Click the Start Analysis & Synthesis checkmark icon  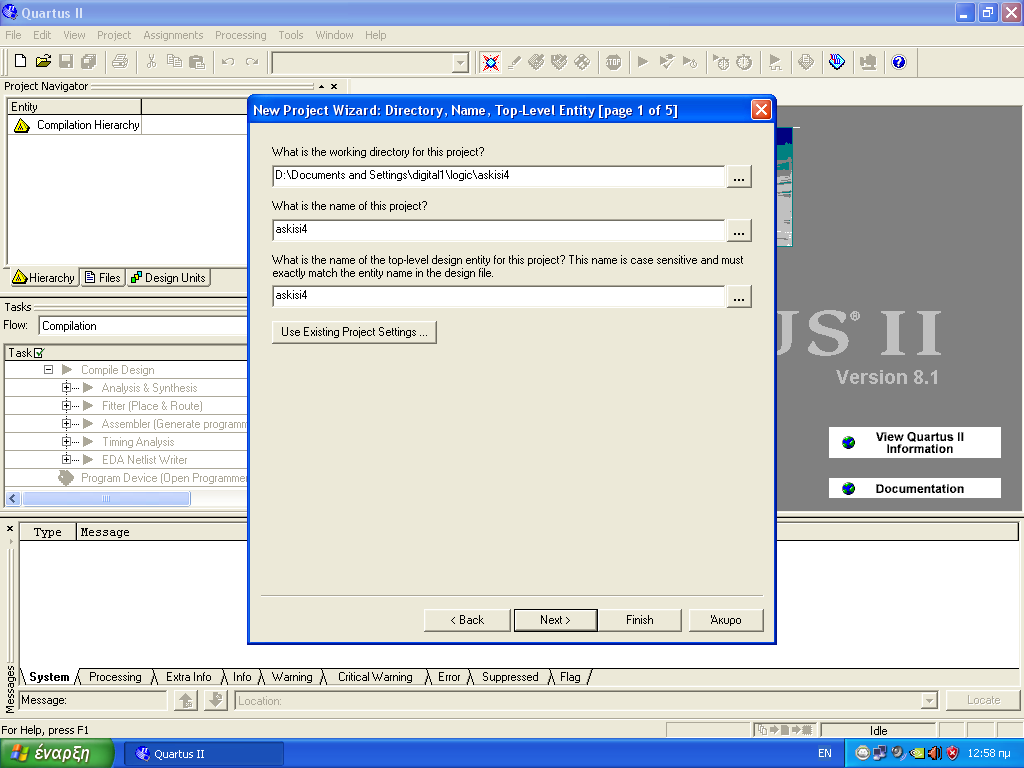[666, 62]
